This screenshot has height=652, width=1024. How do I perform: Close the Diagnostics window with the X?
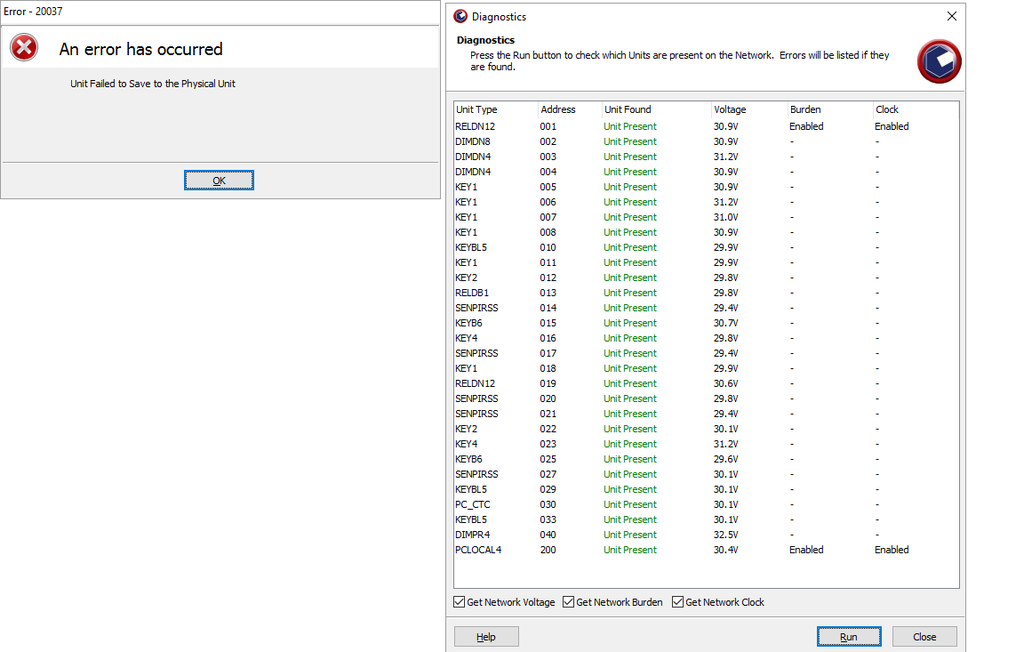[952, 16]
